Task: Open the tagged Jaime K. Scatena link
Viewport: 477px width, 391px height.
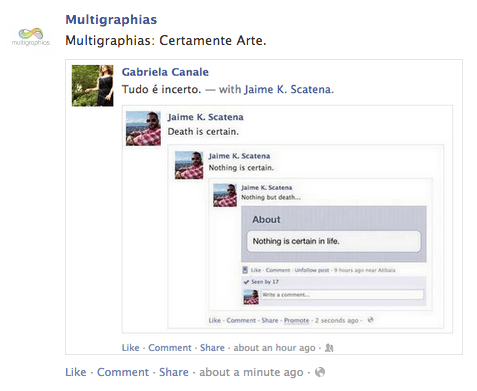Action: click(x=289, y=89)
